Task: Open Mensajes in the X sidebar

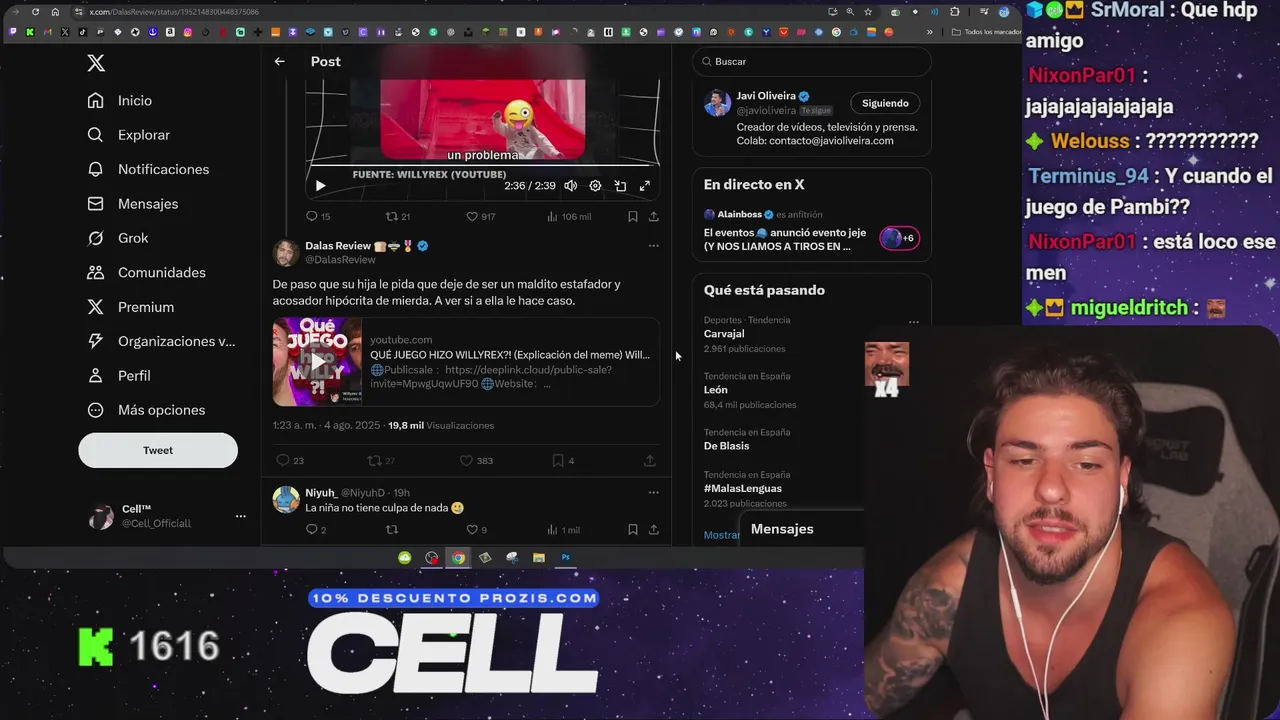Action: click(133, 204)
